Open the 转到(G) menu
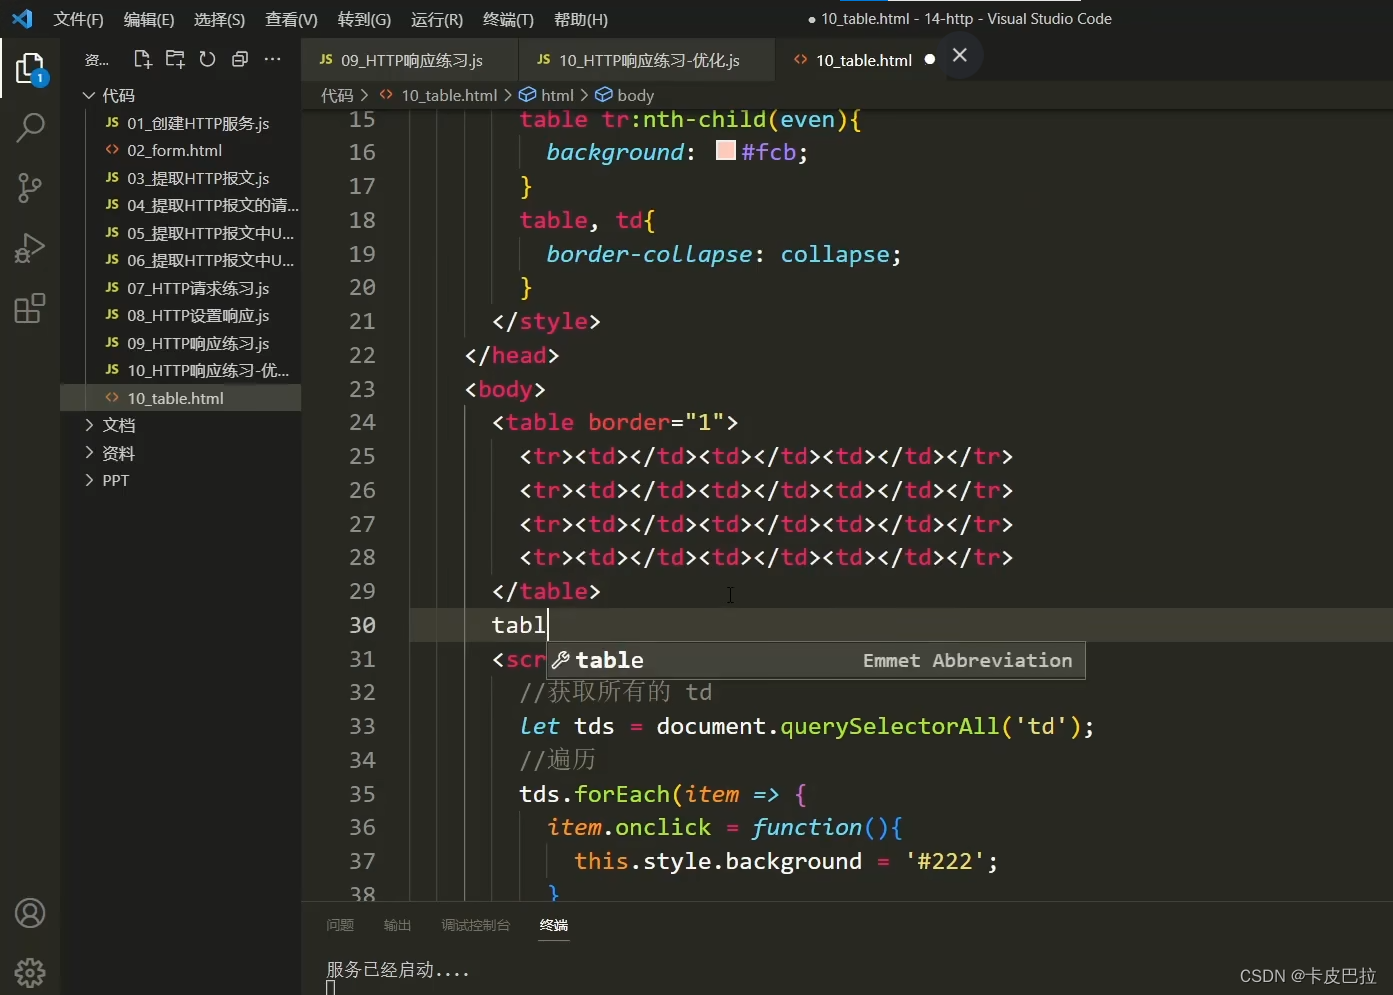This screenshot has width=1393, height=995. tap(364, 19)
